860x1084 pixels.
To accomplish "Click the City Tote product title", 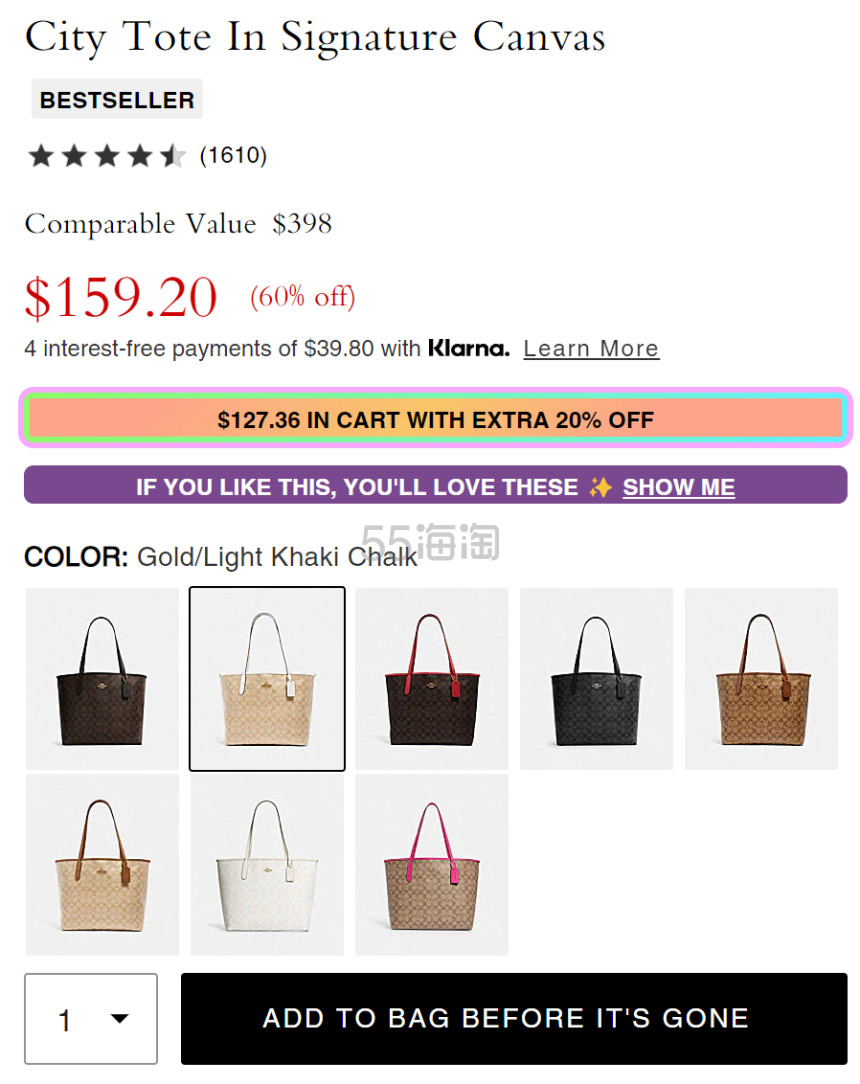I will coord(315,37).
